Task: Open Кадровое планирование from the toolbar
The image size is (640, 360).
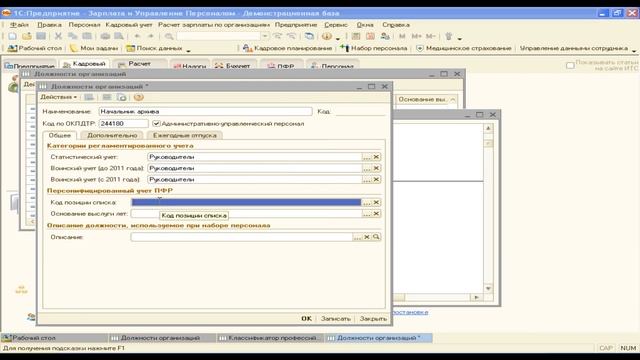Action: 287,48
